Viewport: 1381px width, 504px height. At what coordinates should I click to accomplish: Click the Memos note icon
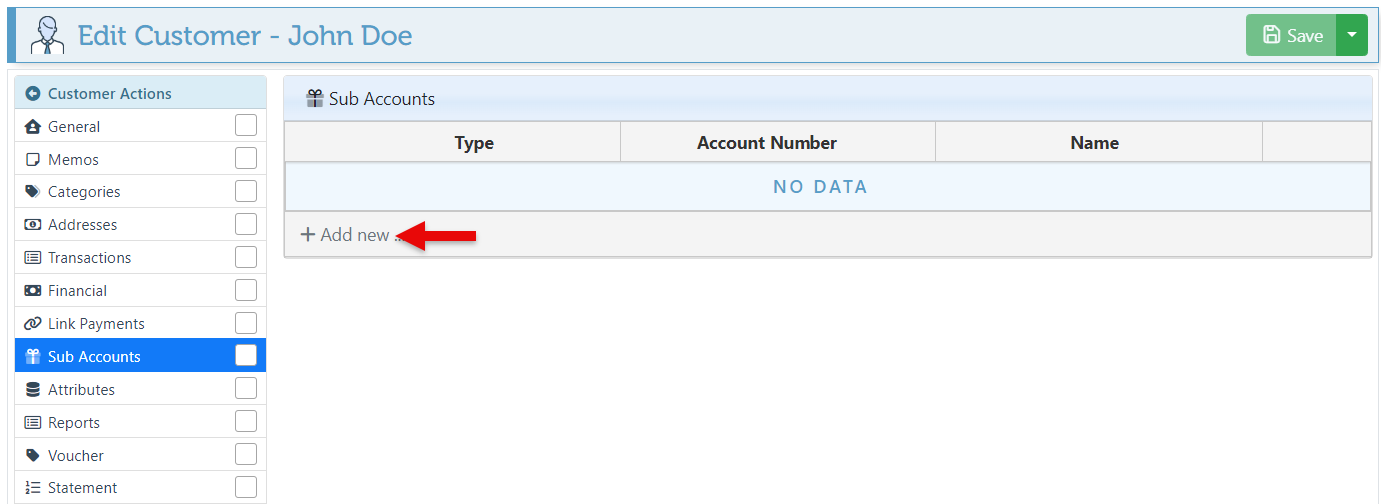(x=32, y=160)
